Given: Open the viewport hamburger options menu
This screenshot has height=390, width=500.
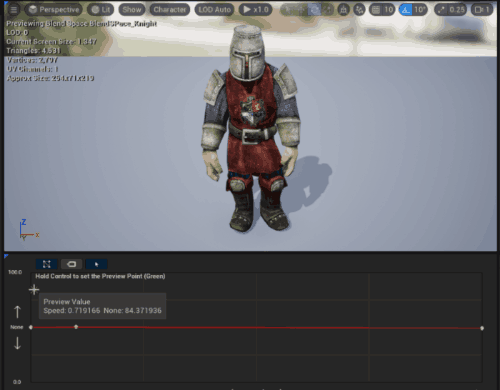Looking at the screenshot, I should [14, 10].
